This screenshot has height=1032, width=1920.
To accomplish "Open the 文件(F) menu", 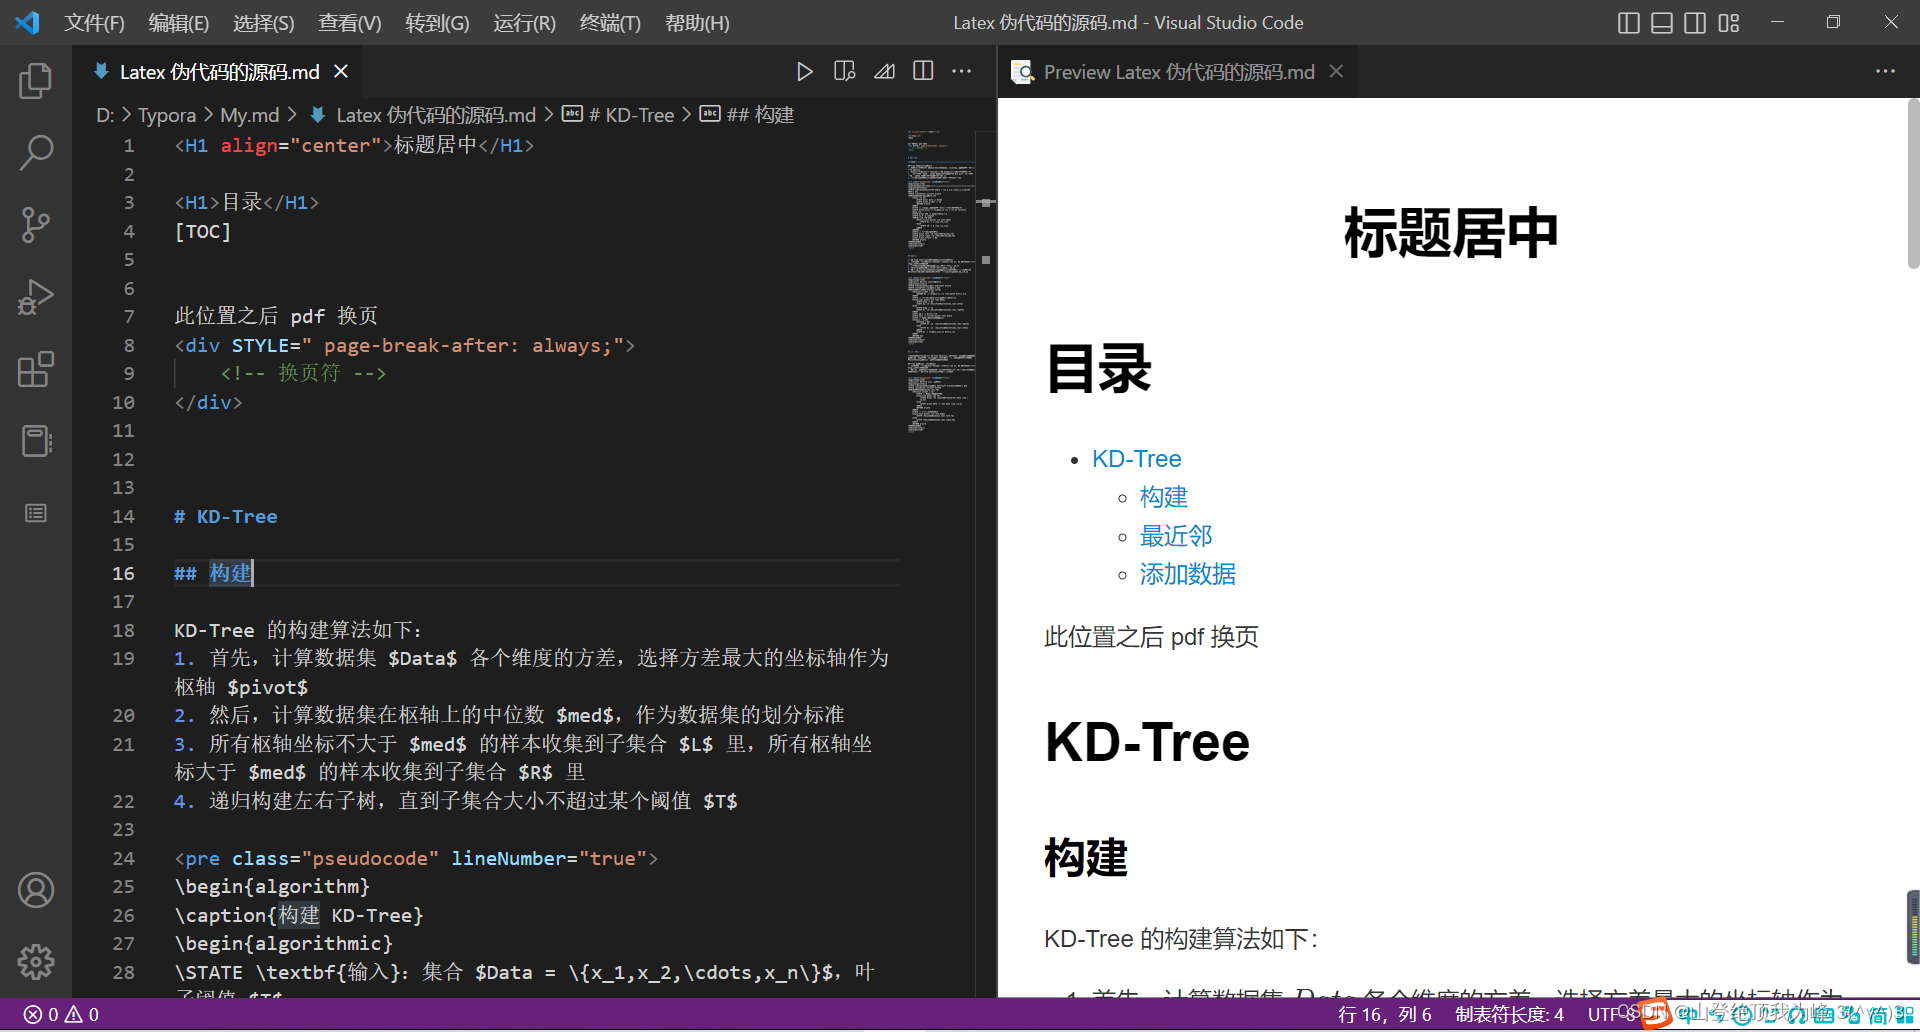I will [x=95, y=23].
